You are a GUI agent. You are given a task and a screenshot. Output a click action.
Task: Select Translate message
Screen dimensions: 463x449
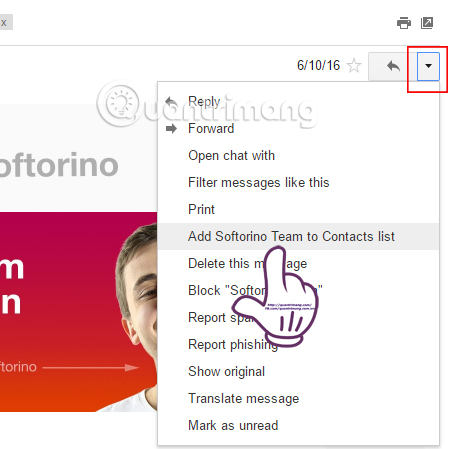[298, 398]
